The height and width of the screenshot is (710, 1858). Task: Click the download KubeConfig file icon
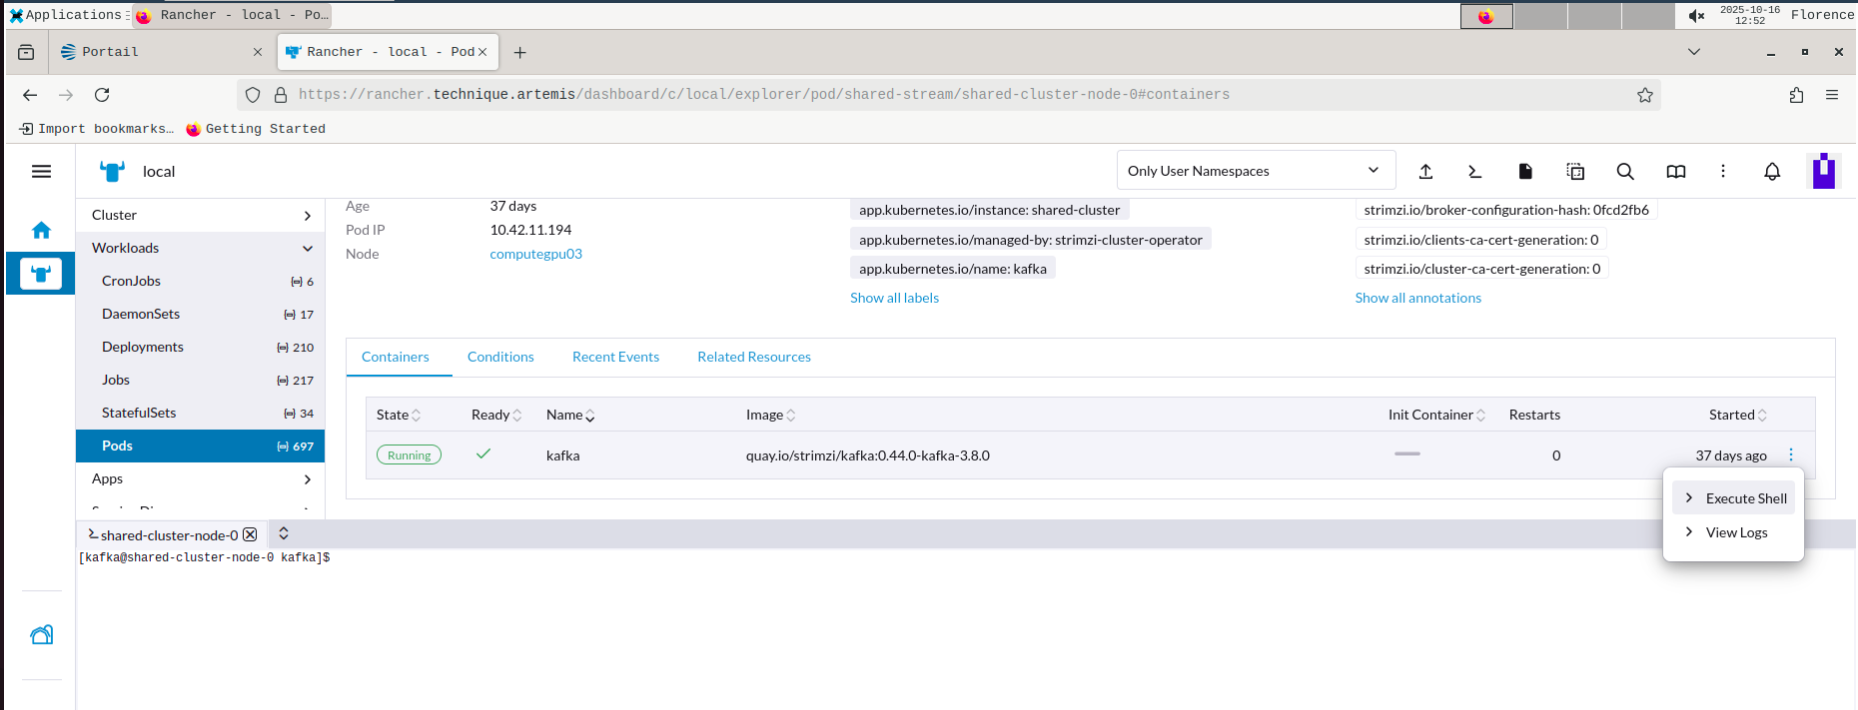(1525, 172)
